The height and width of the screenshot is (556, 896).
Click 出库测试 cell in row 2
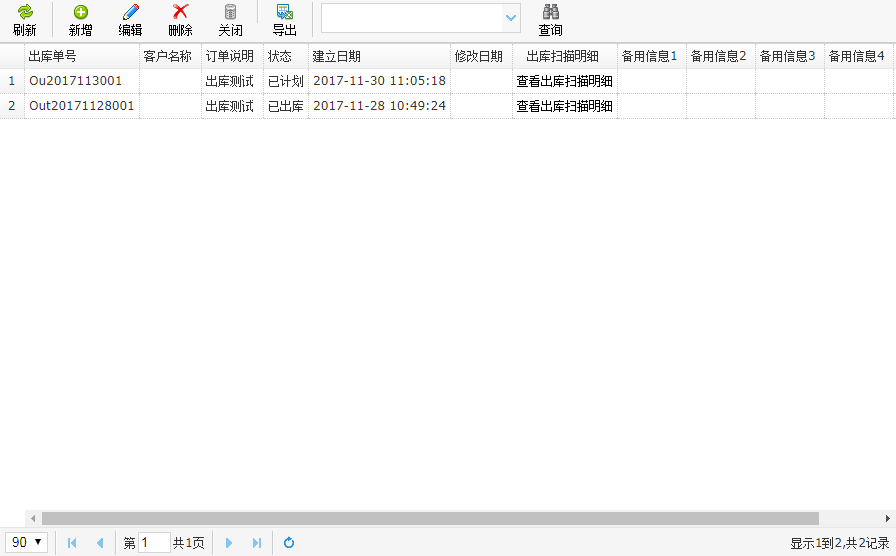233,106
